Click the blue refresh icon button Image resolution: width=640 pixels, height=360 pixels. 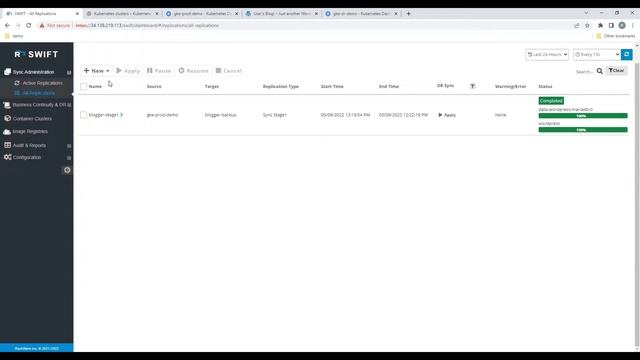627,54
